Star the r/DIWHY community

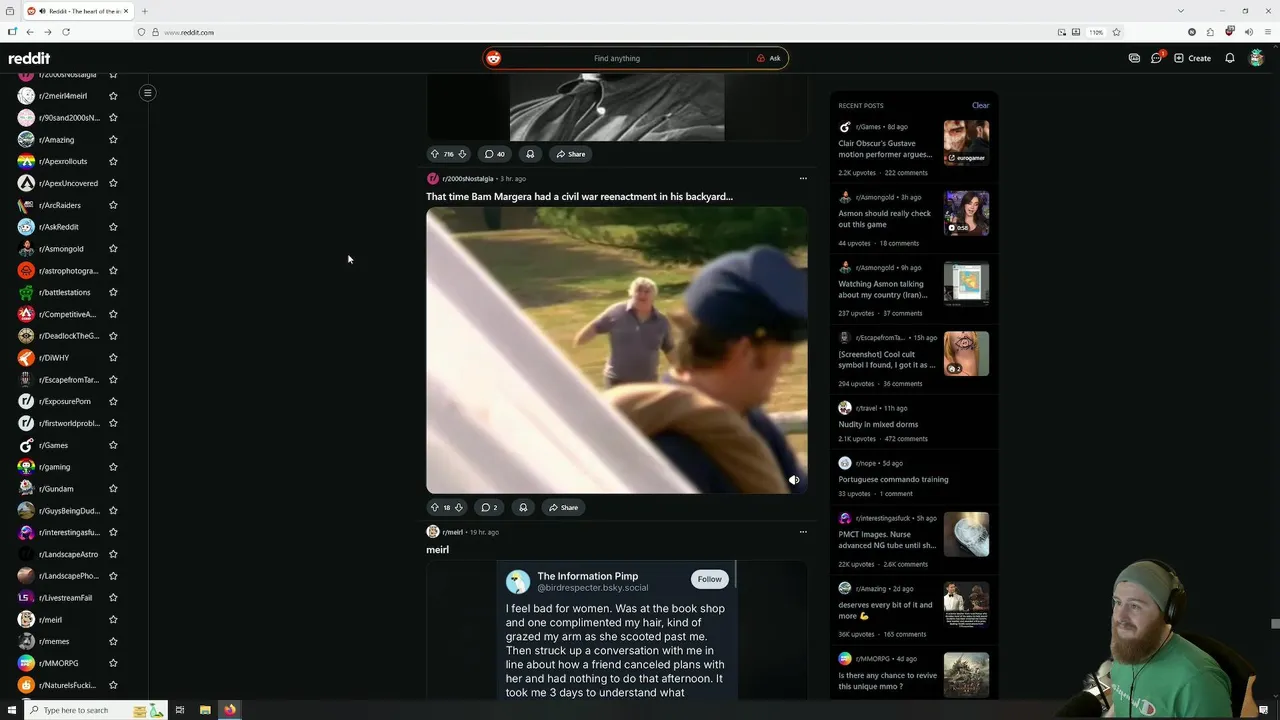[x=113, y=358]
